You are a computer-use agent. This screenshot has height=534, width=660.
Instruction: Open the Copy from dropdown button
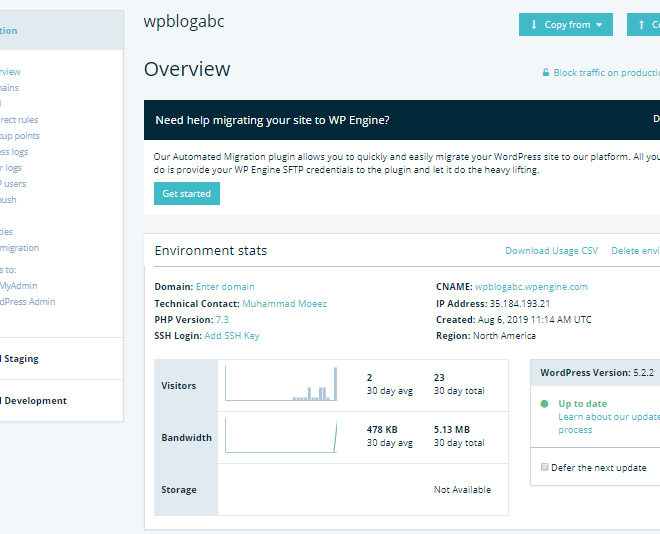tap(565, 25)
